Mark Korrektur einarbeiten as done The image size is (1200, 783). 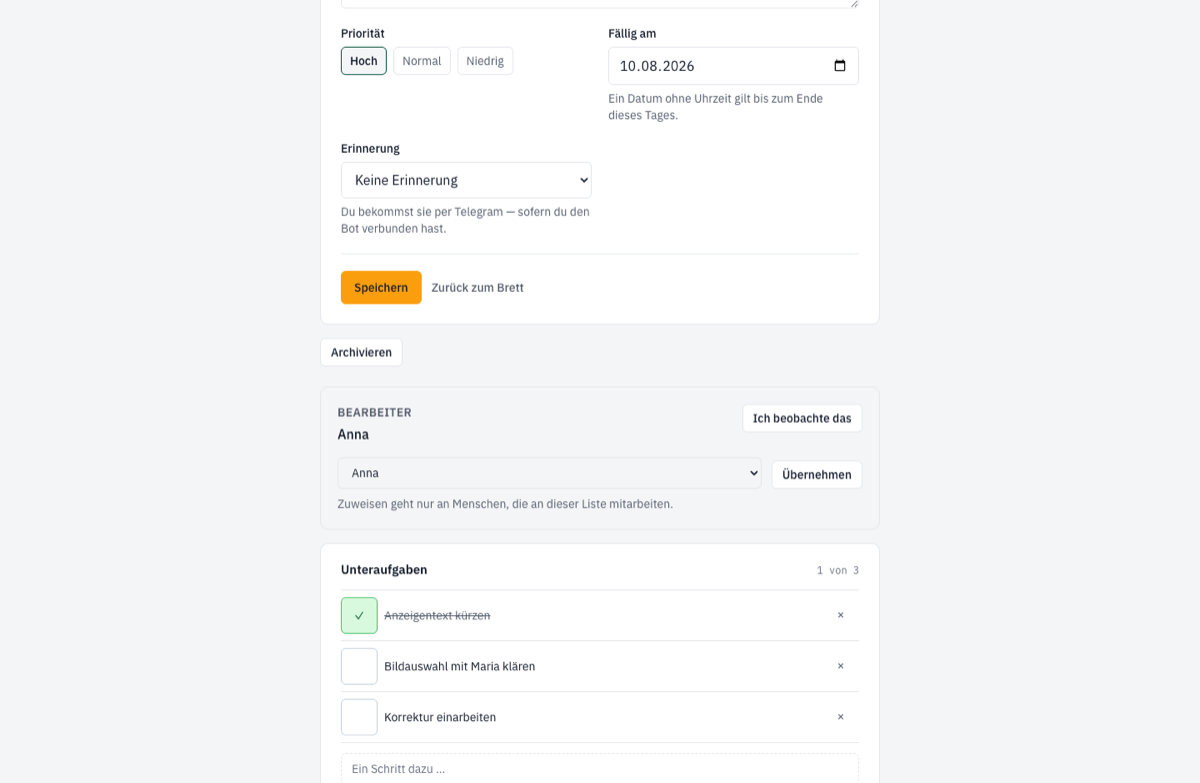click(359, 717)
